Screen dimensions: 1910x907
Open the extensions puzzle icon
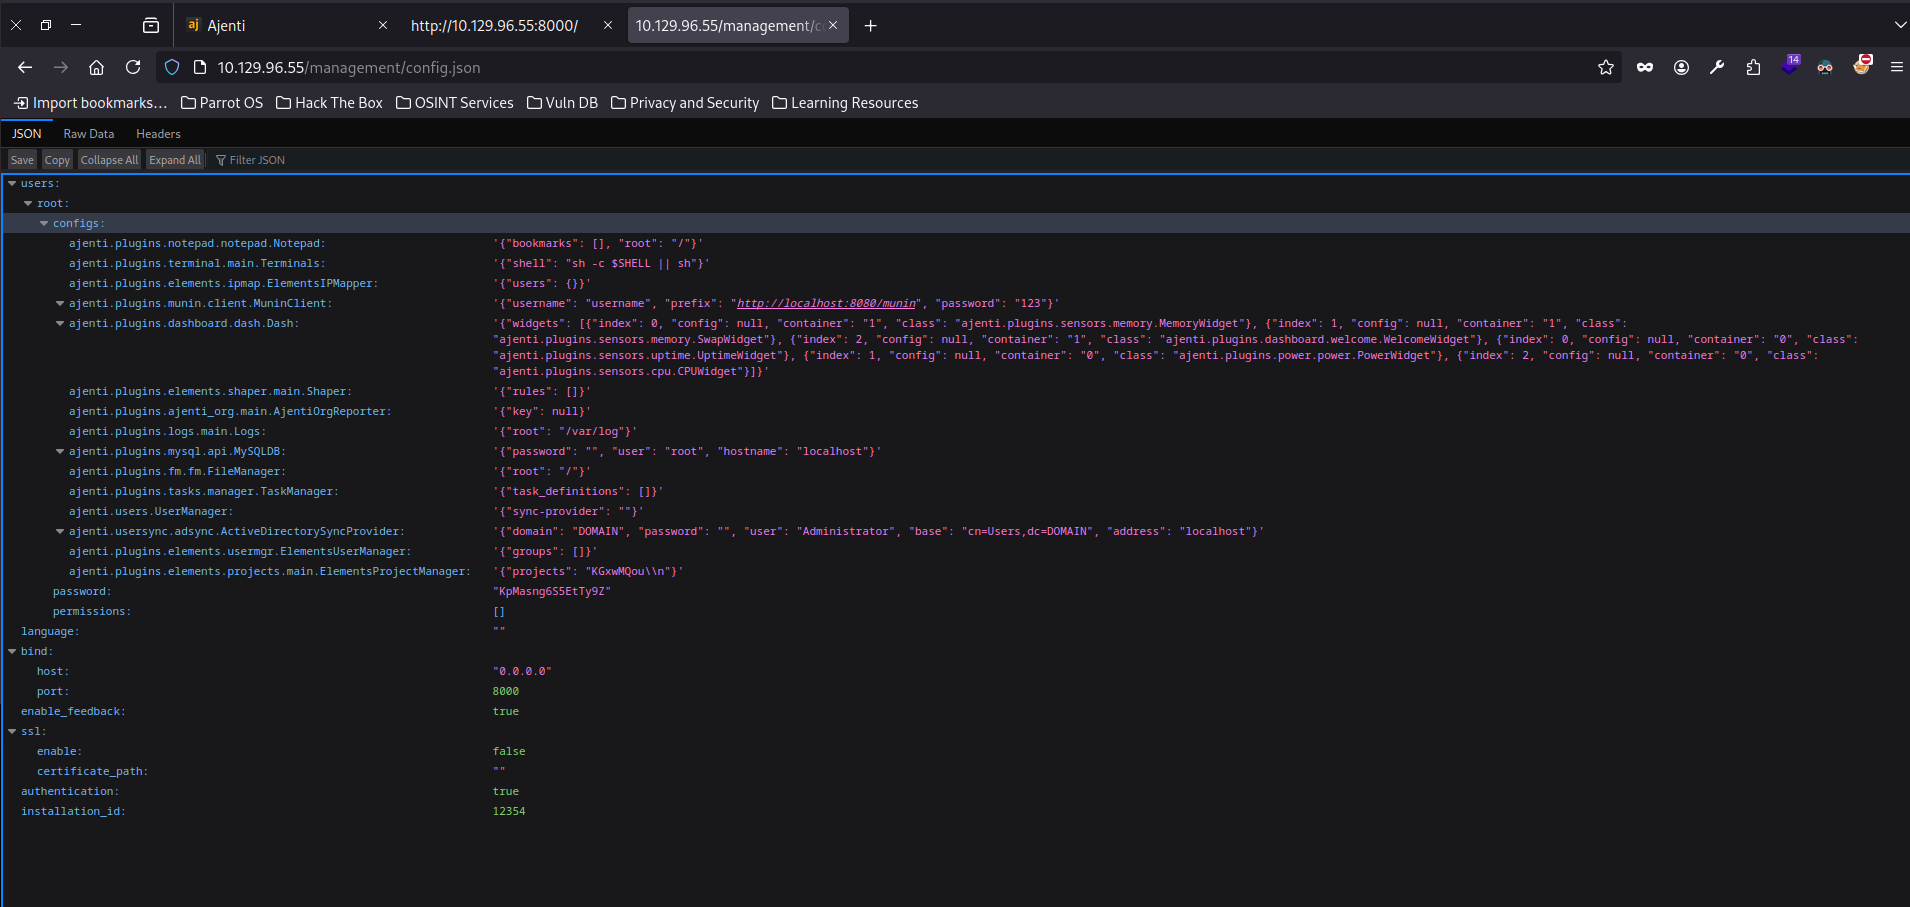1753,67
